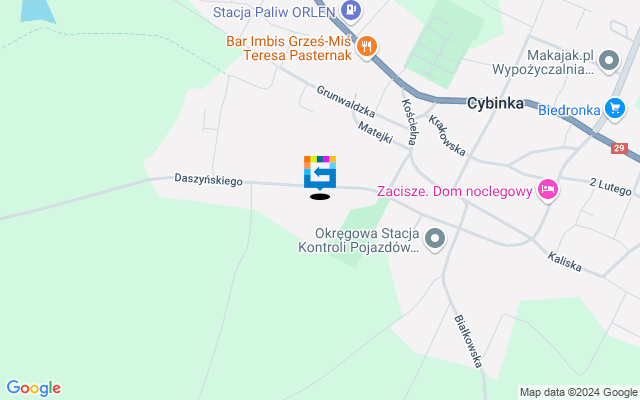
Task: Click the Grunwaldzka street label
Action: (x=346, y=101)
